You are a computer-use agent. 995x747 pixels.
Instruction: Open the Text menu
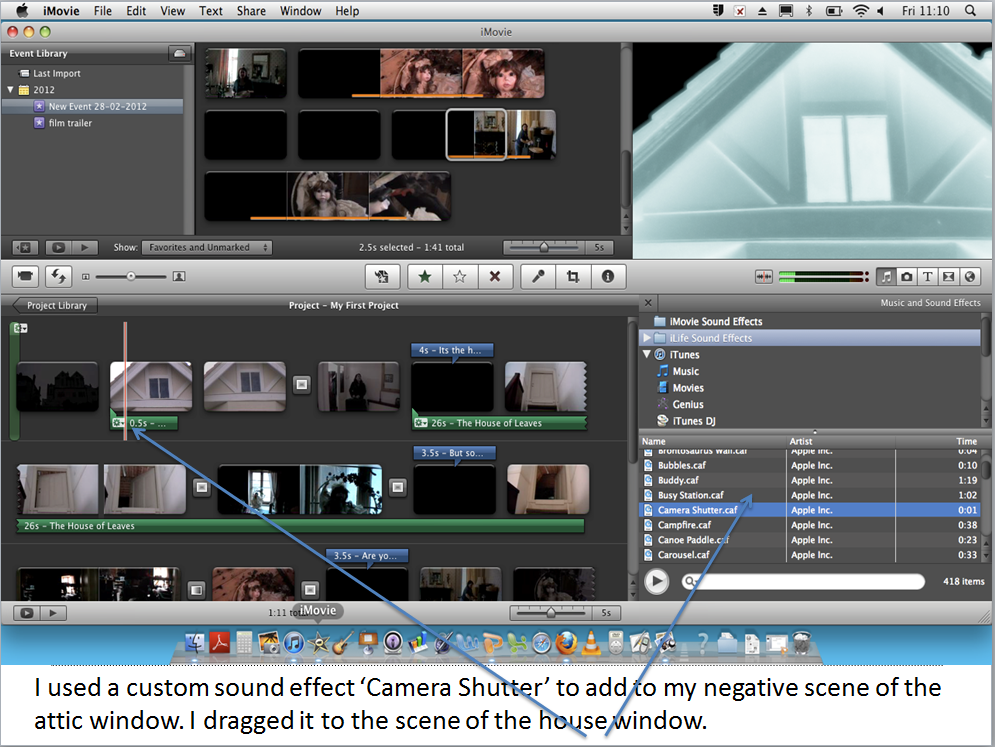[x=211, y=11]
